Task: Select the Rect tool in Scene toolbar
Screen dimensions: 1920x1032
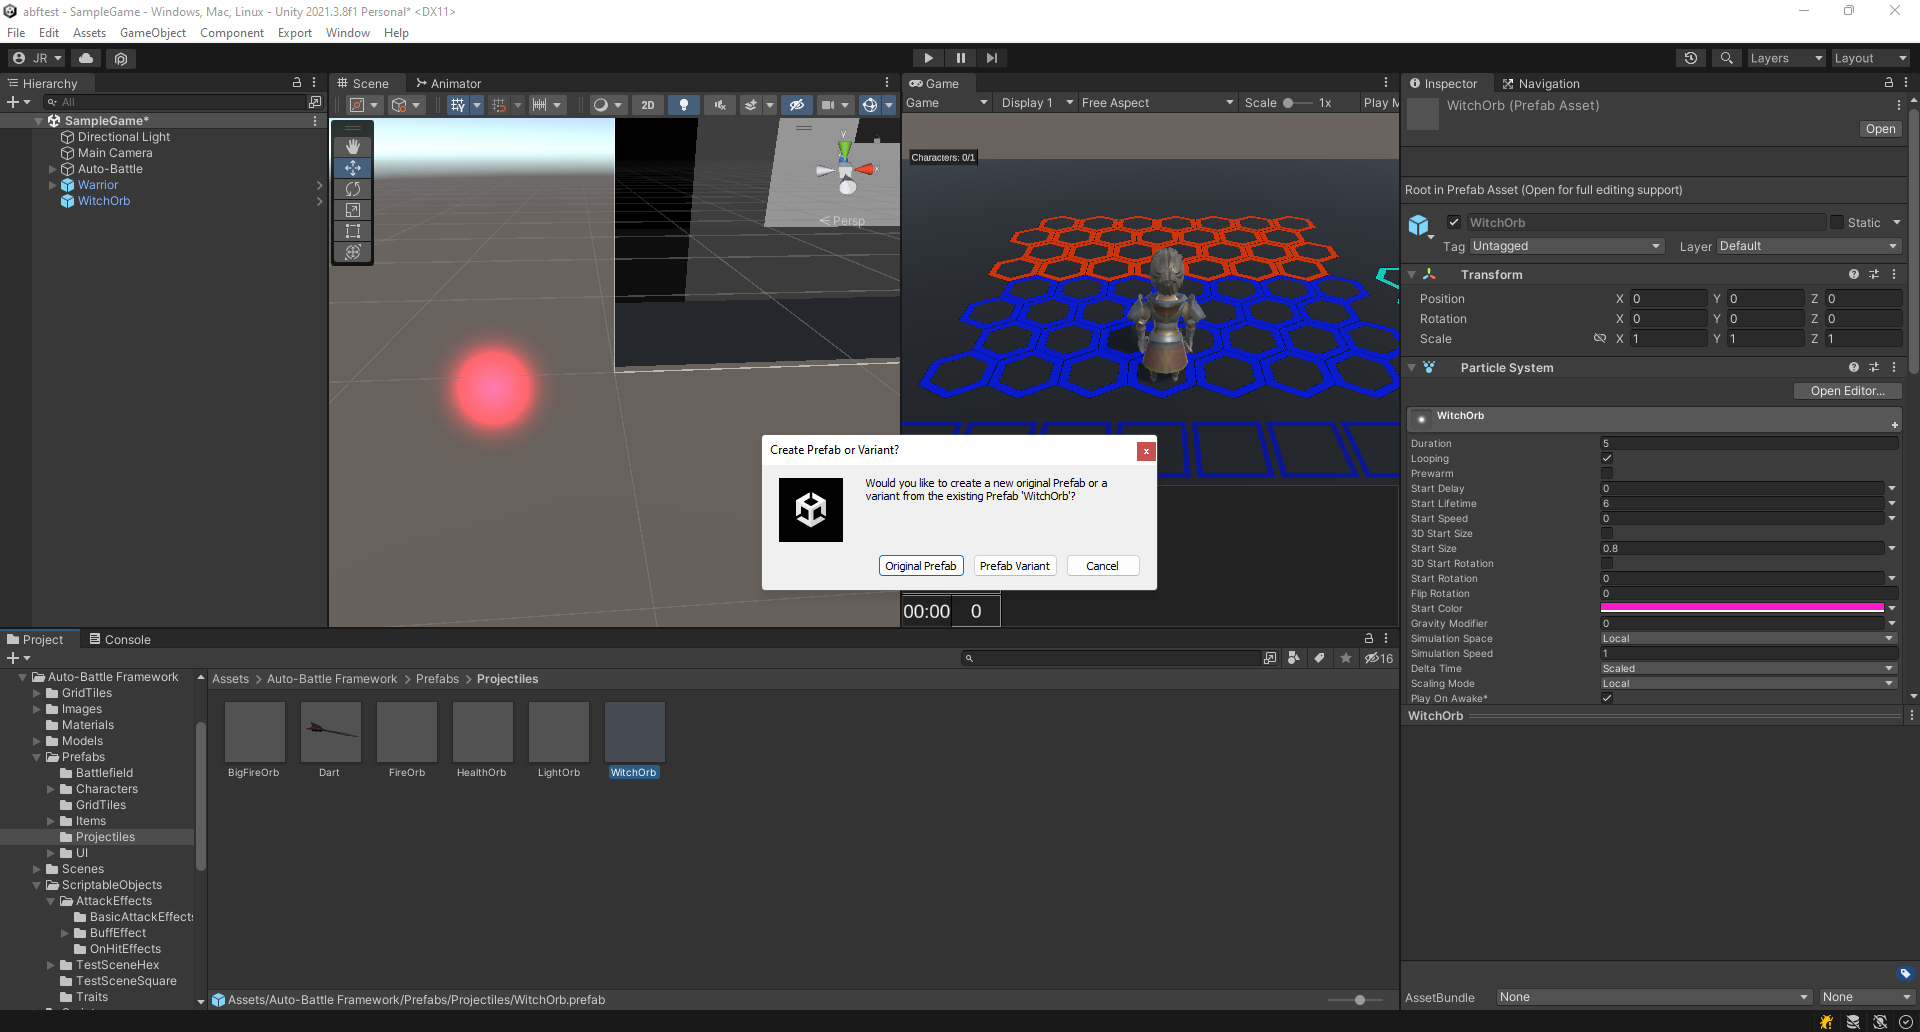Action: click(x=352, y=230)
